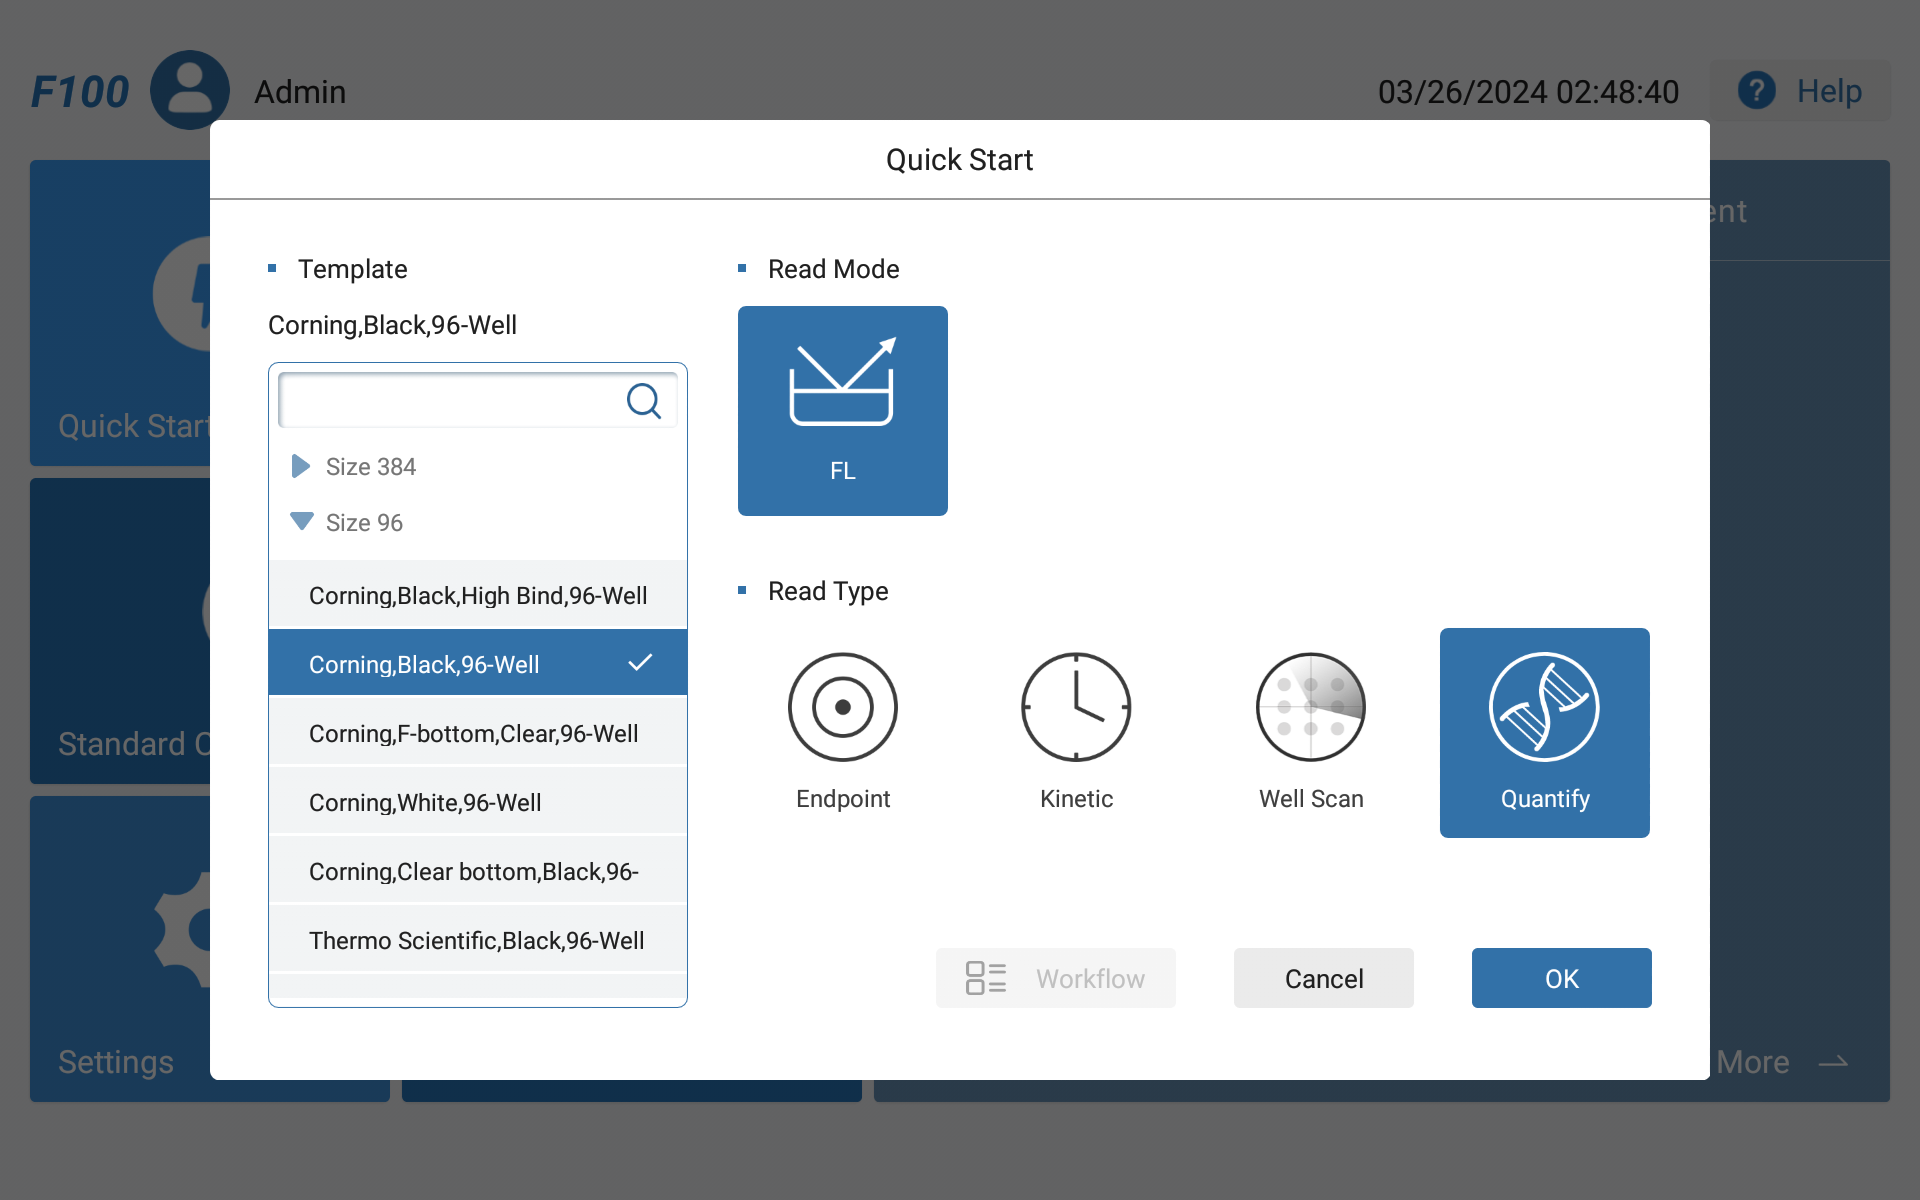Select the Quantify read type

tap(1544, 732)
